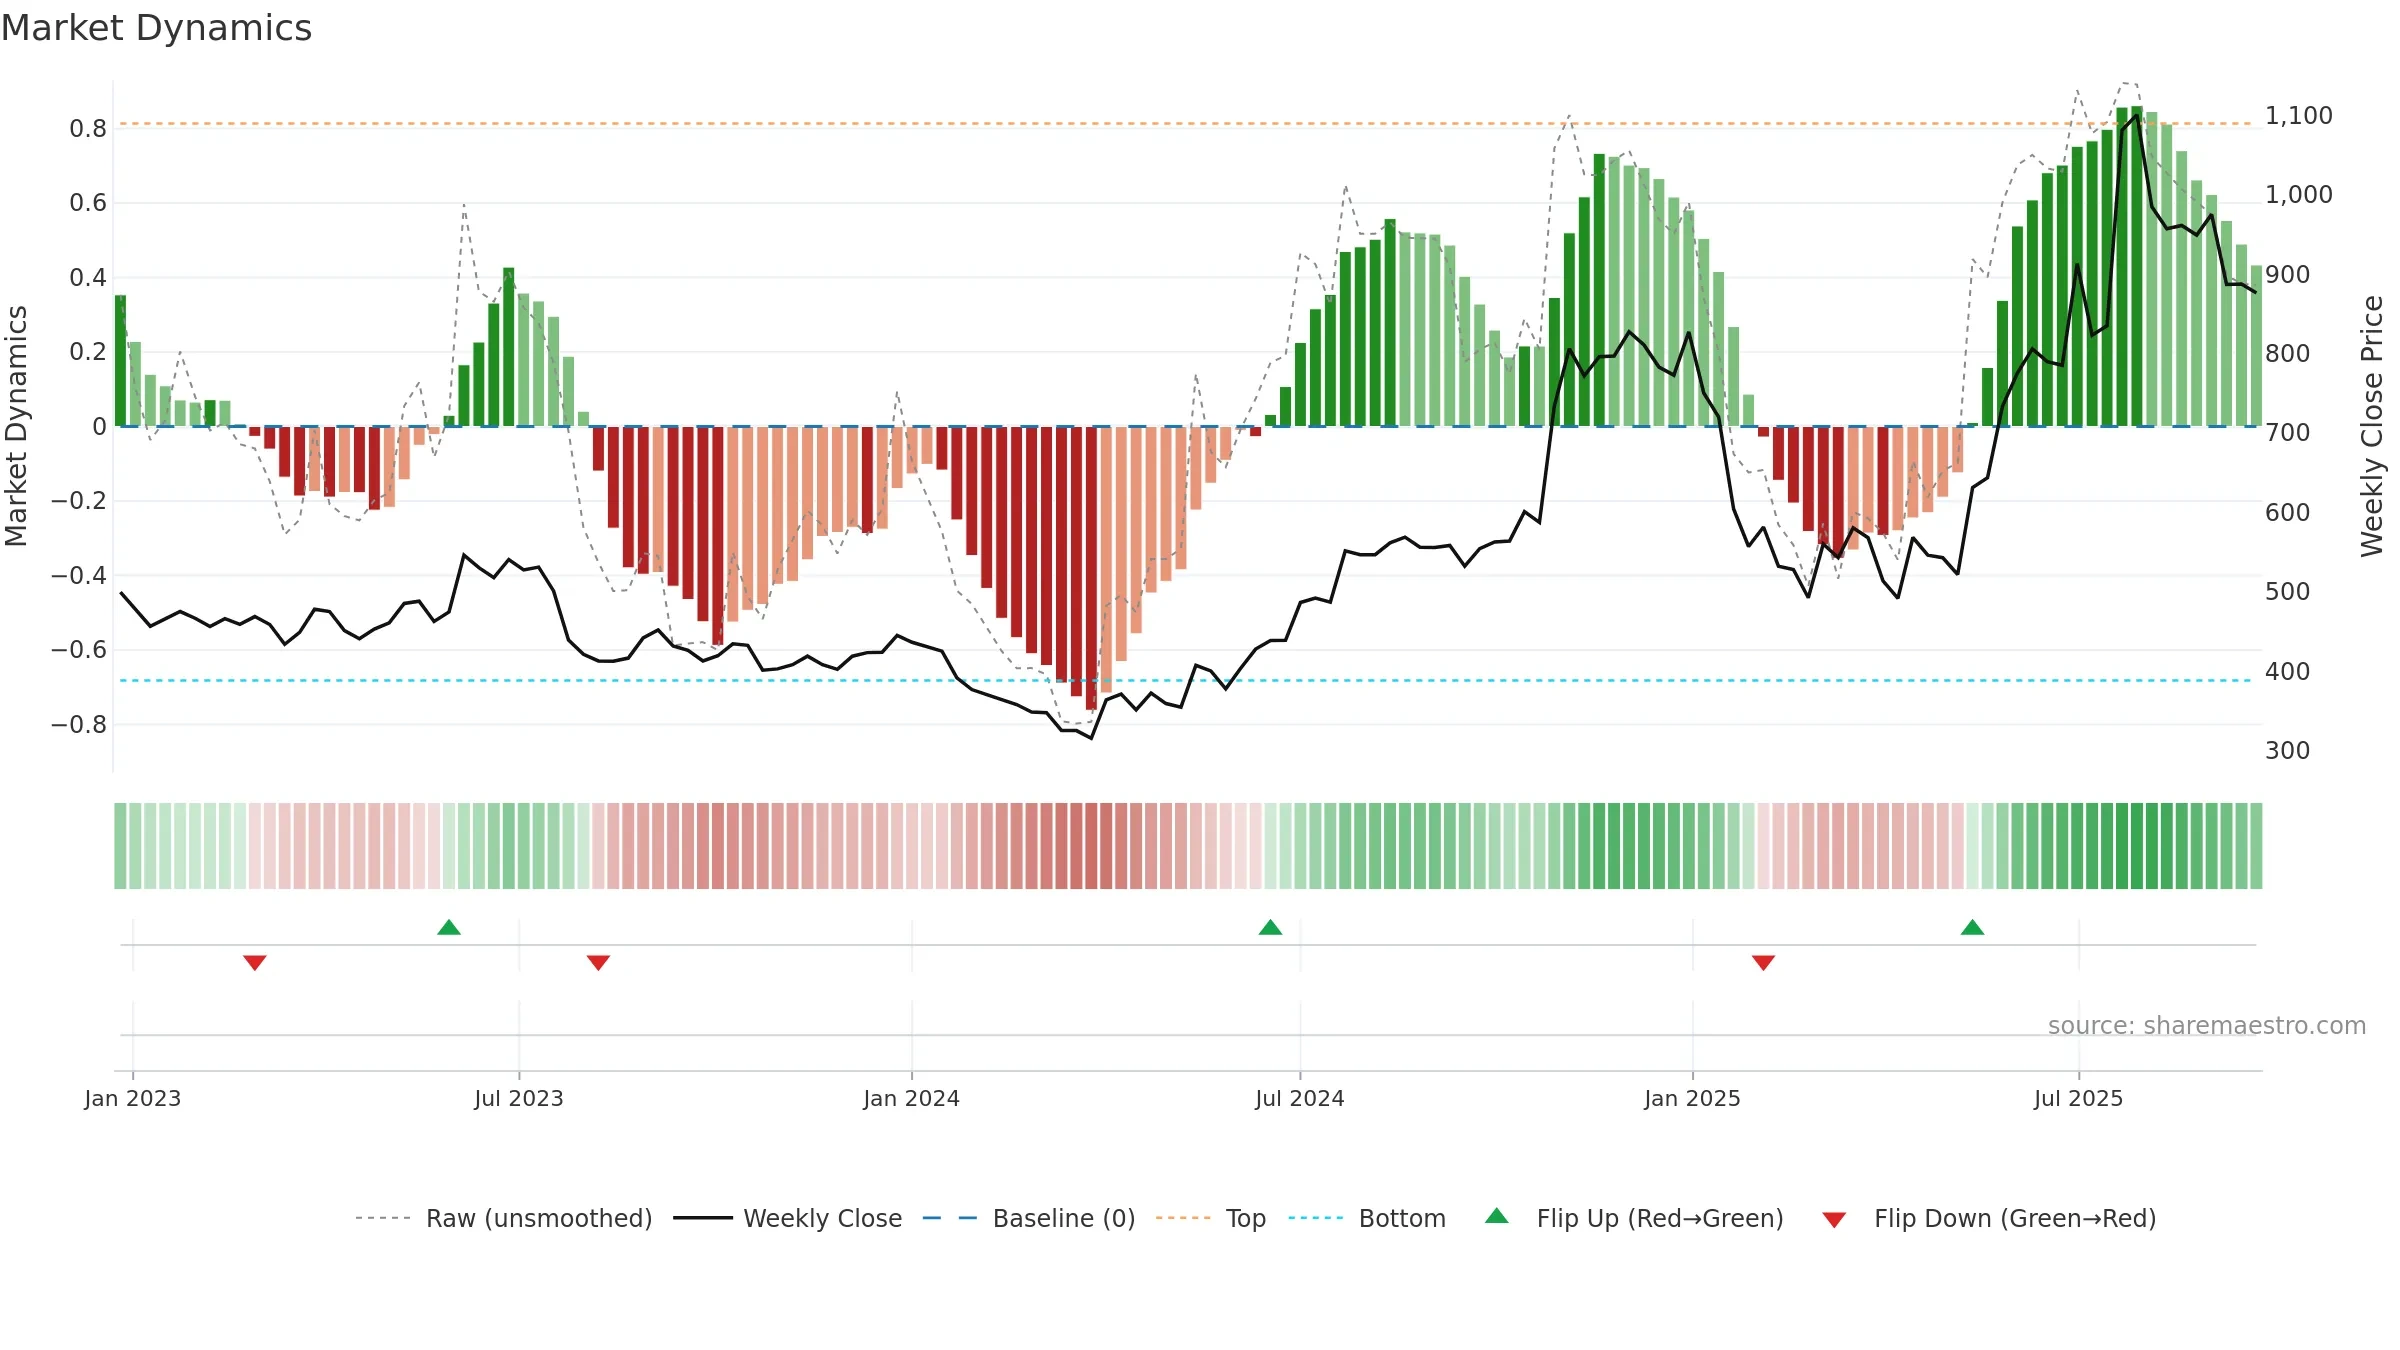Click the 300 right axis price label
This screenshot has height=1350, width=2400.
click(x=2288, y=750)
